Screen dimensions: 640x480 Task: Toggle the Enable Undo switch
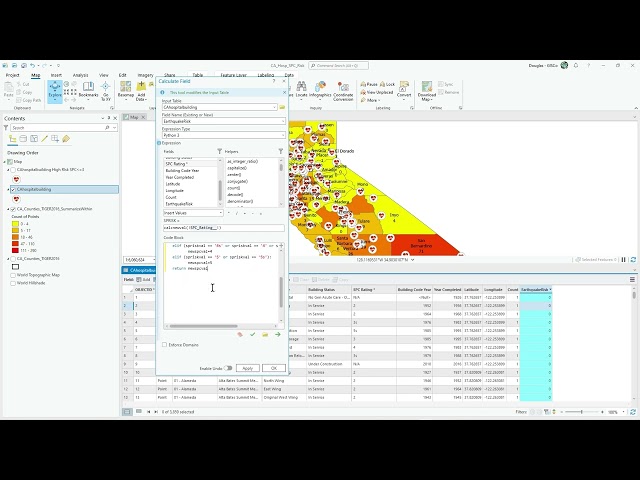click(x=228, y=368)
